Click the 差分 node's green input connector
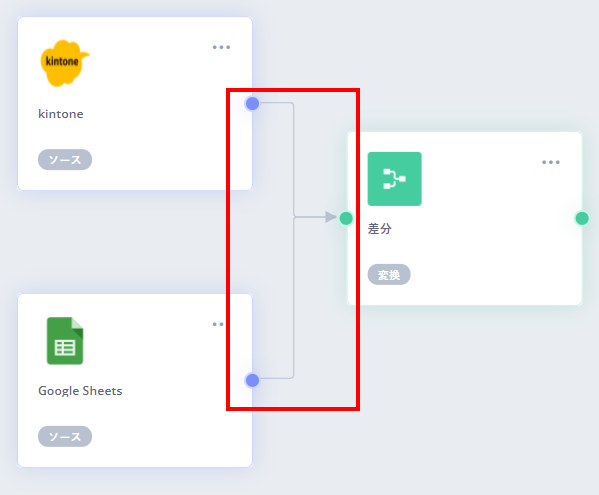Viewport: 599px width, 495px height. point(346,218)
